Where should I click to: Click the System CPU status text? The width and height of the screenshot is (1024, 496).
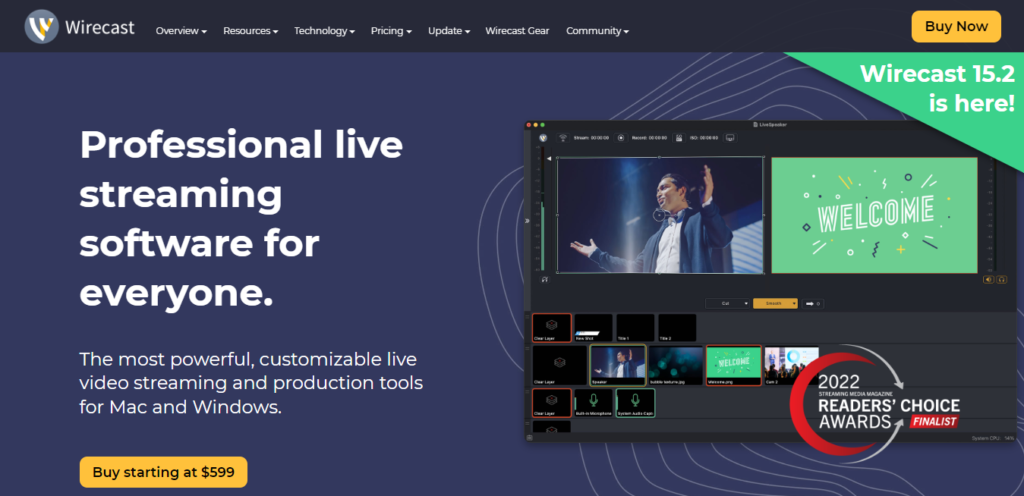pos(992,438)
